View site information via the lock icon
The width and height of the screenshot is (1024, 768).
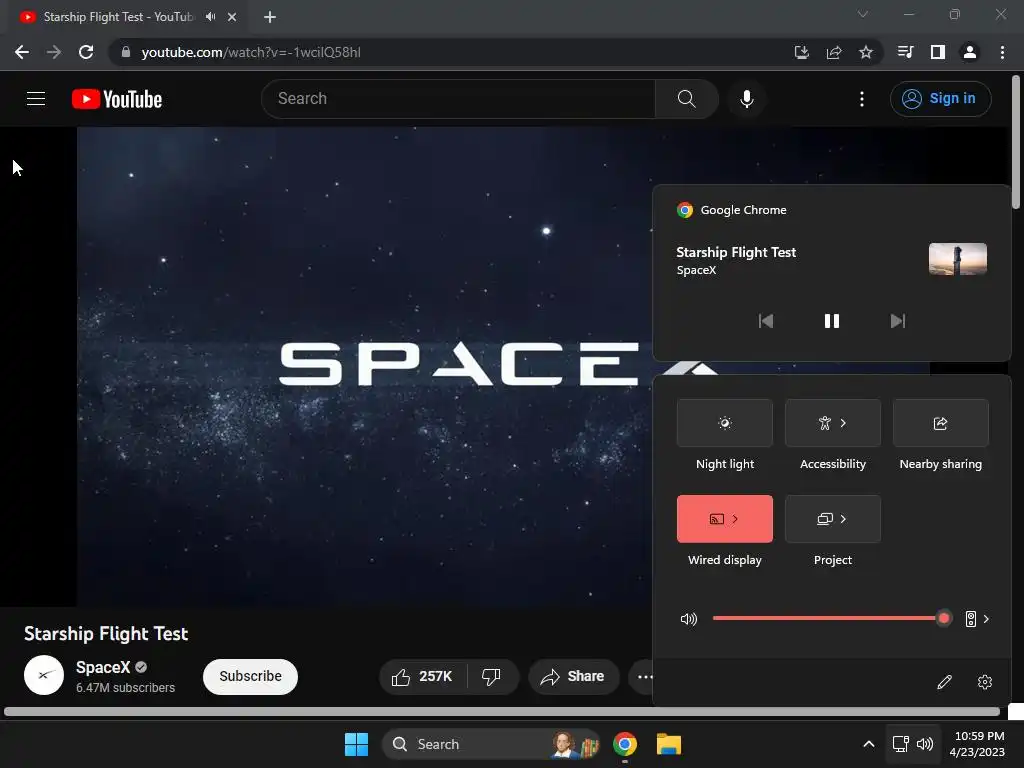126,52
